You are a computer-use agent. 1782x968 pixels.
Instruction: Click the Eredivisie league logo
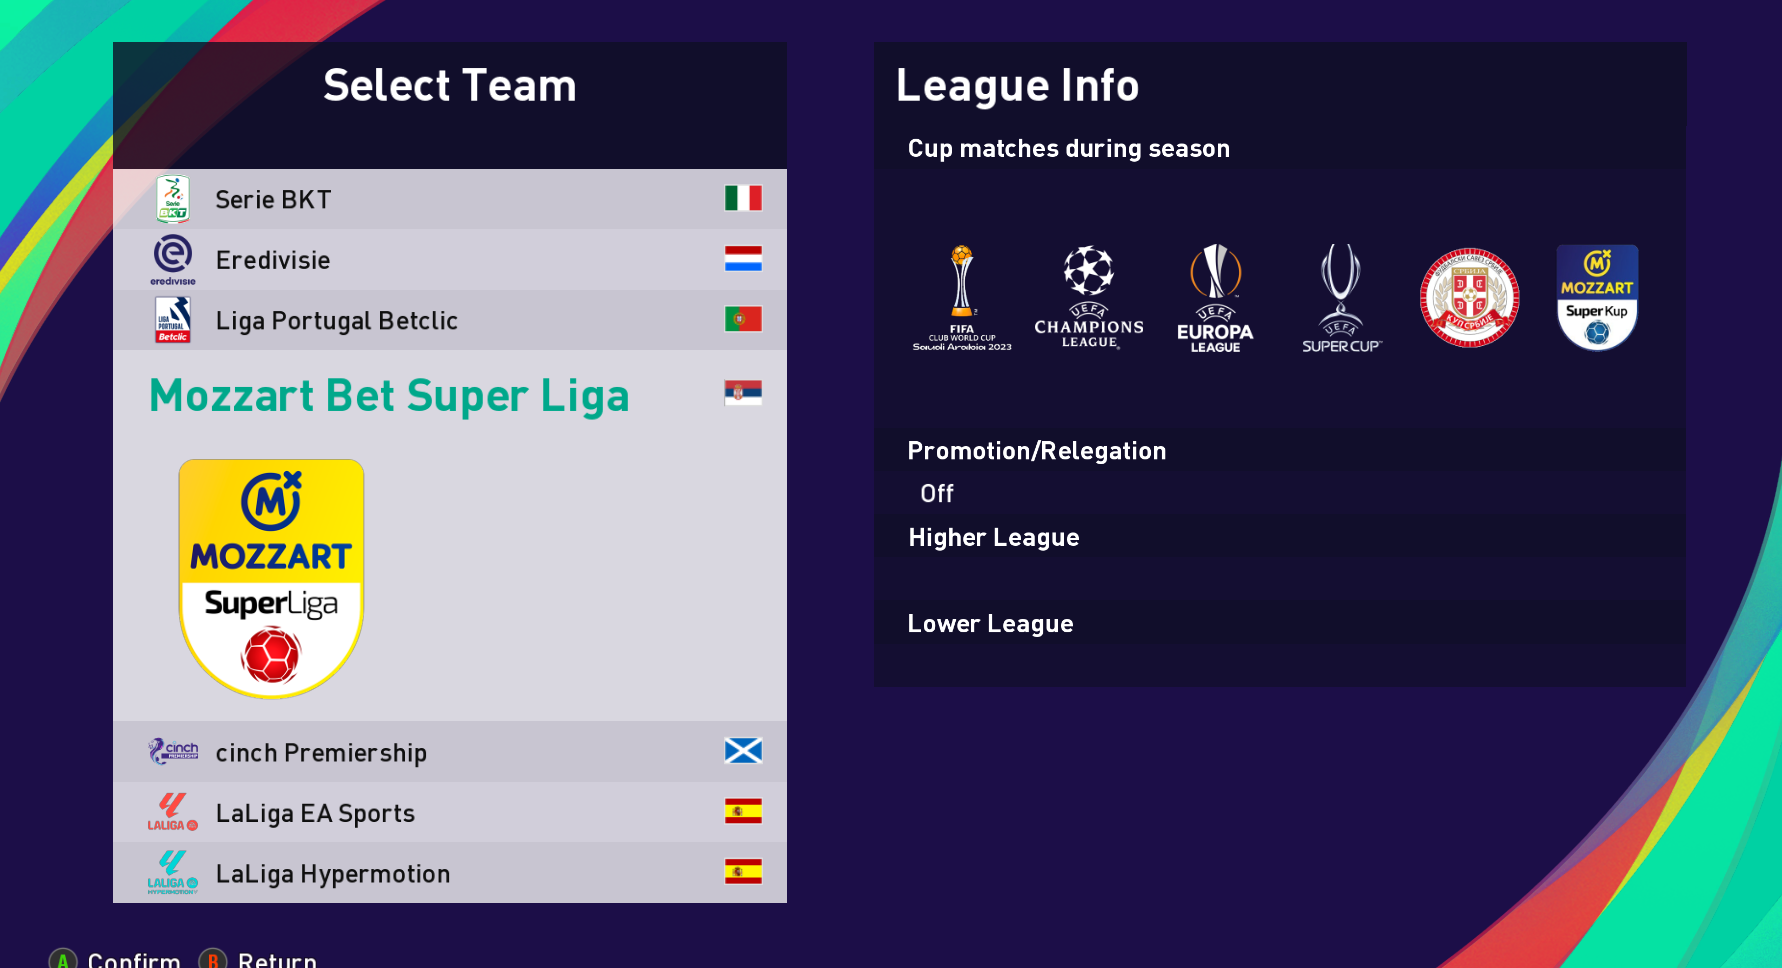click(173, 260)
